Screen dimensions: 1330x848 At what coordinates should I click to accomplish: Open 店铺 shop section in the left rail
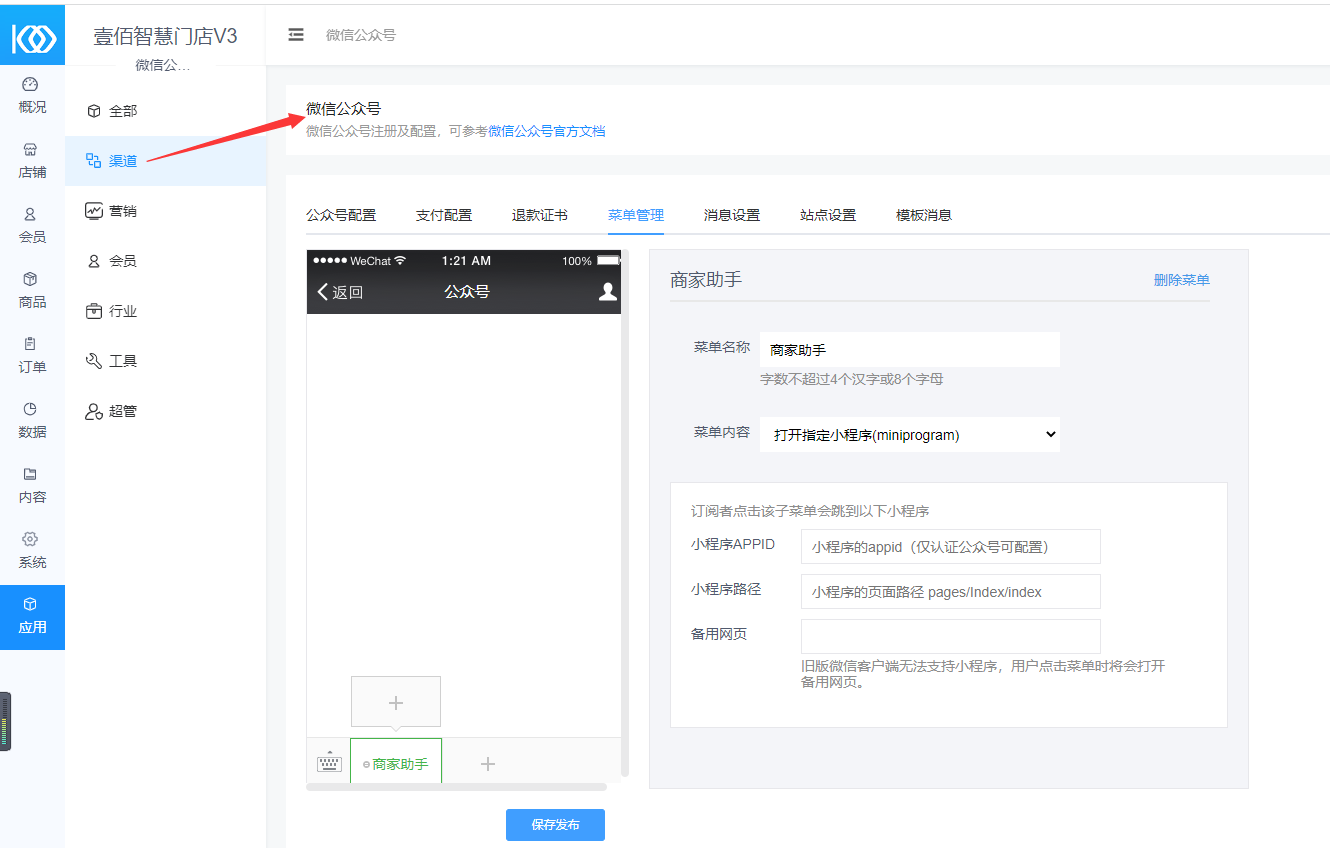point(32,161)
